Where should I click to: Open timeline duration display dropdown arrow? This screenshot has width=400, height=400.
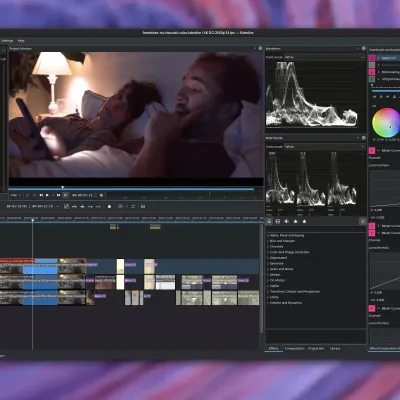pyautogui.click(x=57, y=207)
